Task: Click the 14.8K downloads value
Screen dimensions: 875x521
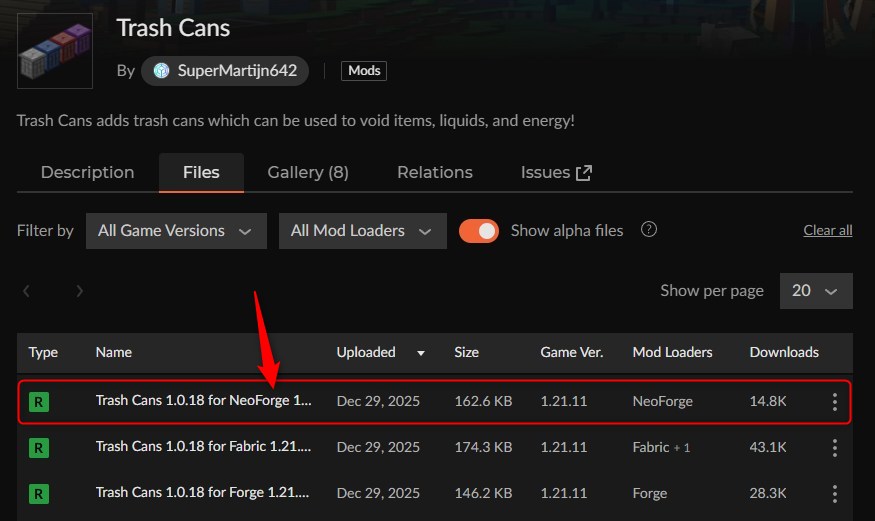Action: pyautogui.click(x=768, y=402)
